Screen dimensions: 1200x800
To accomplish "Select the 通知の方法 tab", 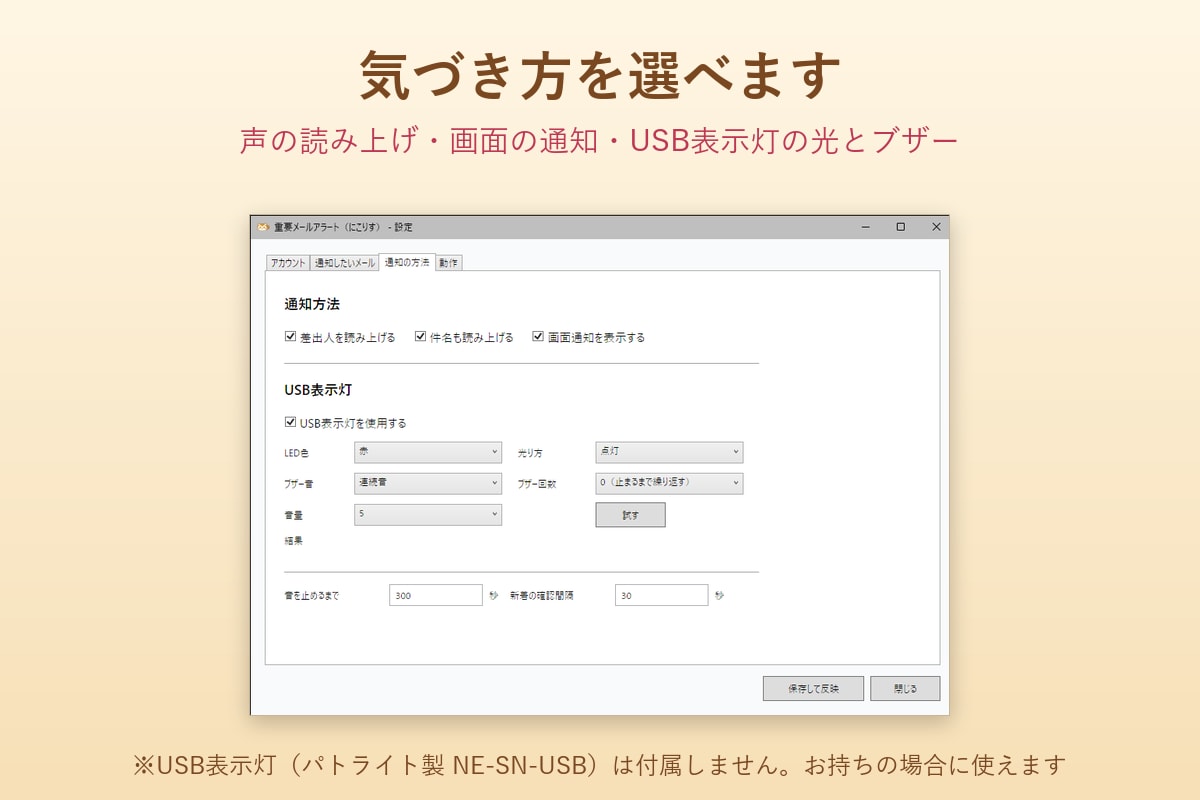I will point(407,262).
